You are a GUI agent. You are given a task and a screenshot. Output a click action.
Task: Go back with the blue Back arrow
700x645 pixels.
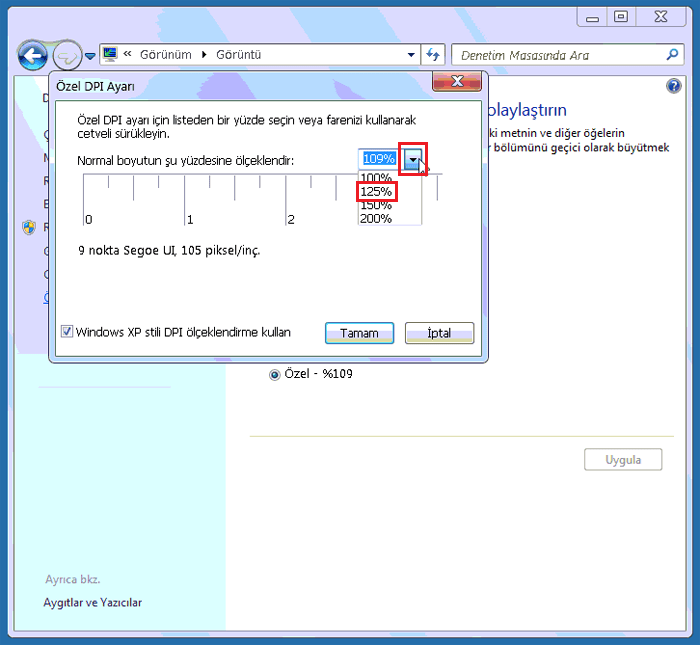tap(33, 56)
